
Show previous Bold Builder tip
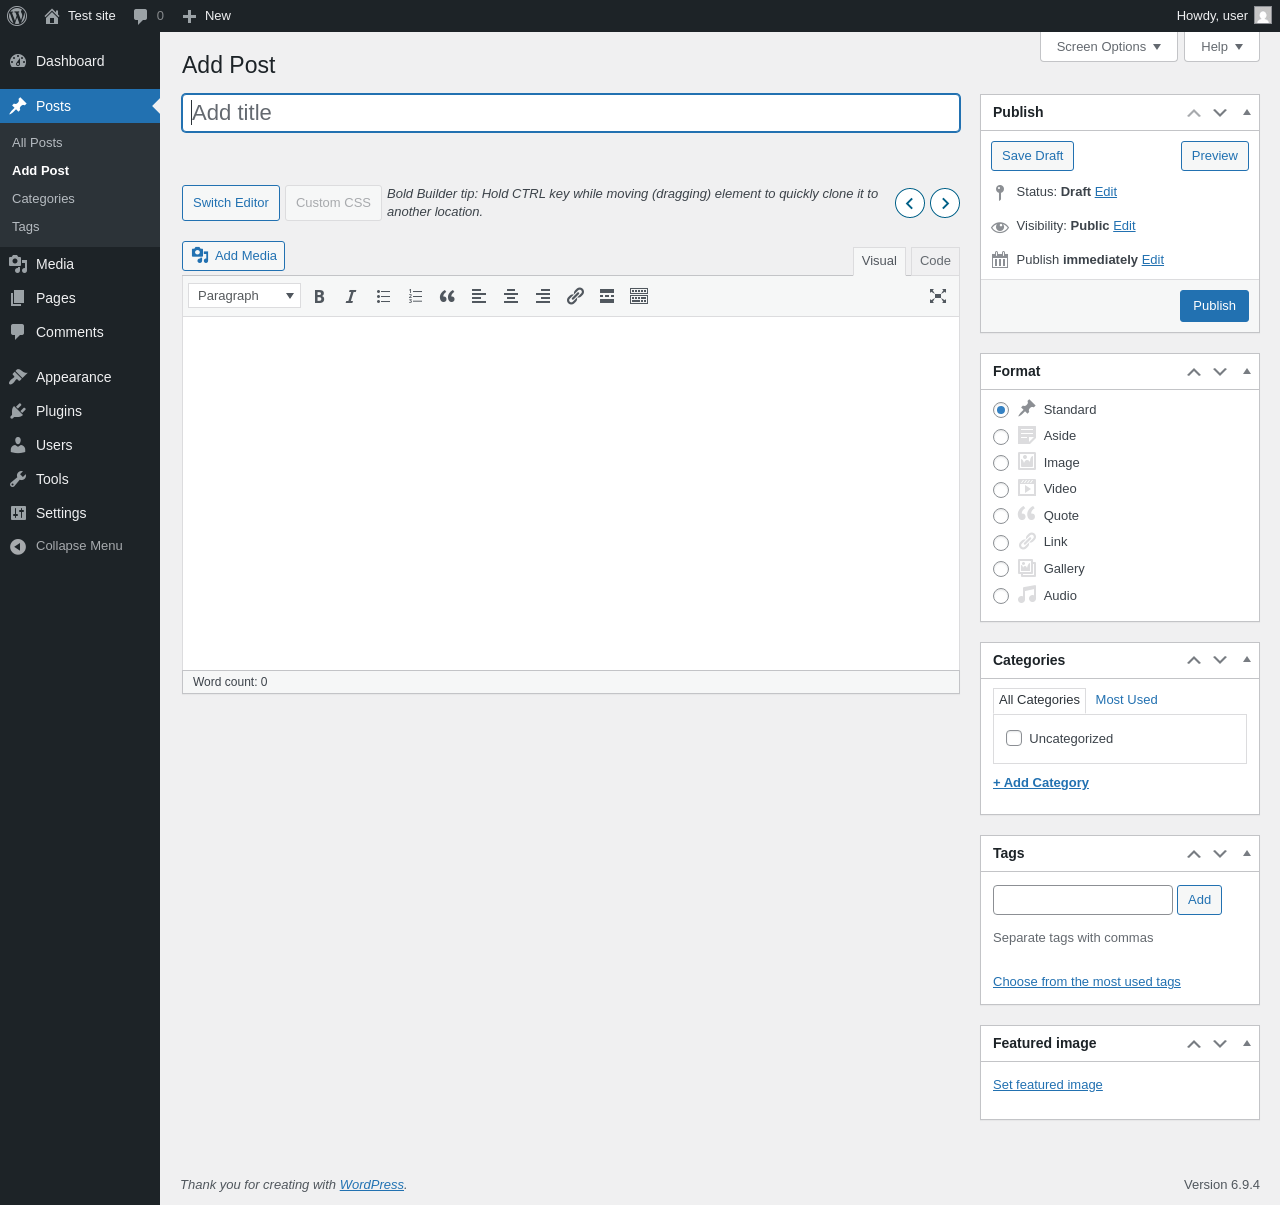tap(910, 203)
